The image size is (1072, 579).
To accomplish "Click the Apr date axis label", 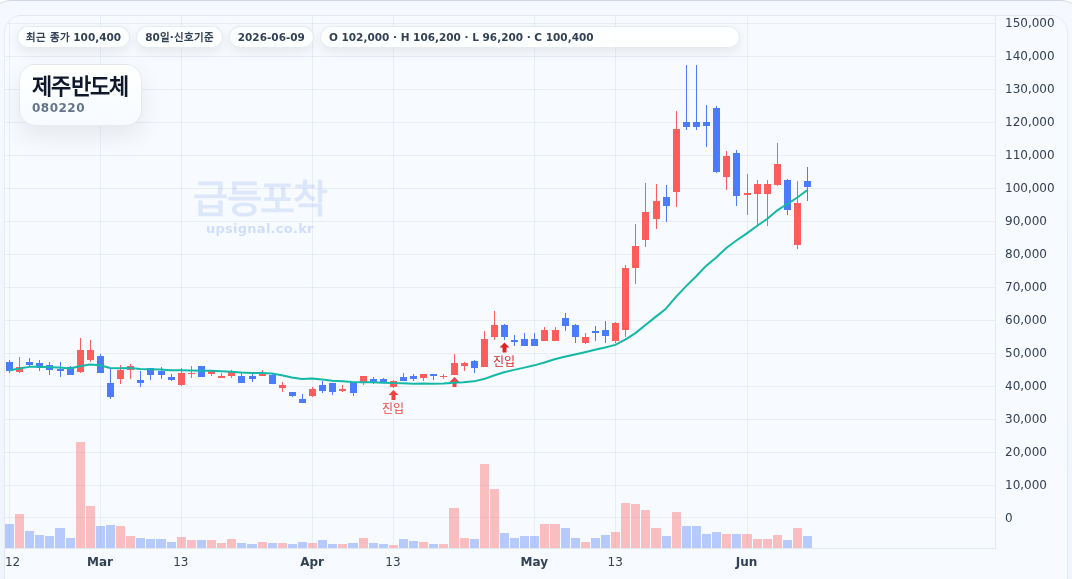I will [x=312, y=562].
